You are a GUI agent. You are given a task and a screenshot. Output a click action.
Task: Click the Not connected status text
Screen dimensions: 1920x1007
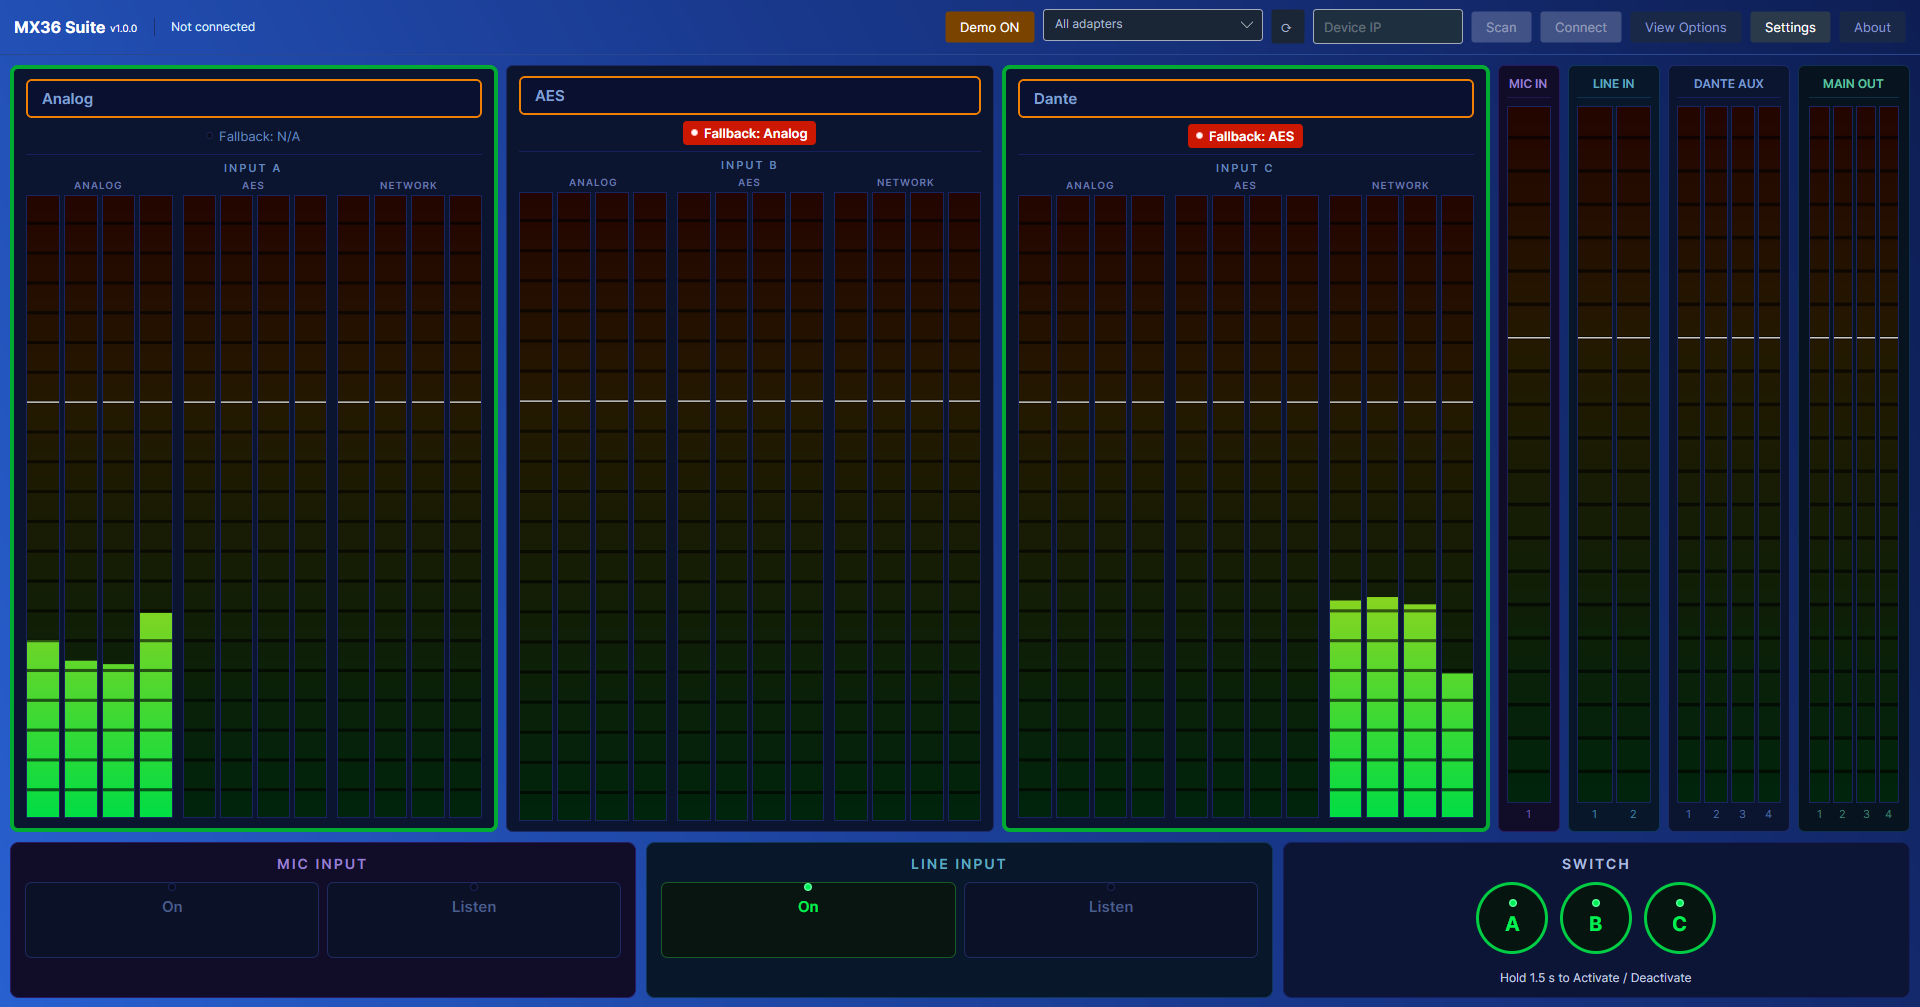click(213, 27)
